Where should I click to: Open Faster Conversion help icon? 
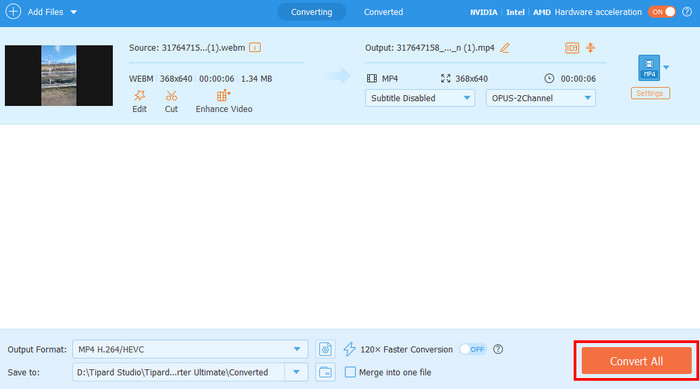(x=498, y=349)
